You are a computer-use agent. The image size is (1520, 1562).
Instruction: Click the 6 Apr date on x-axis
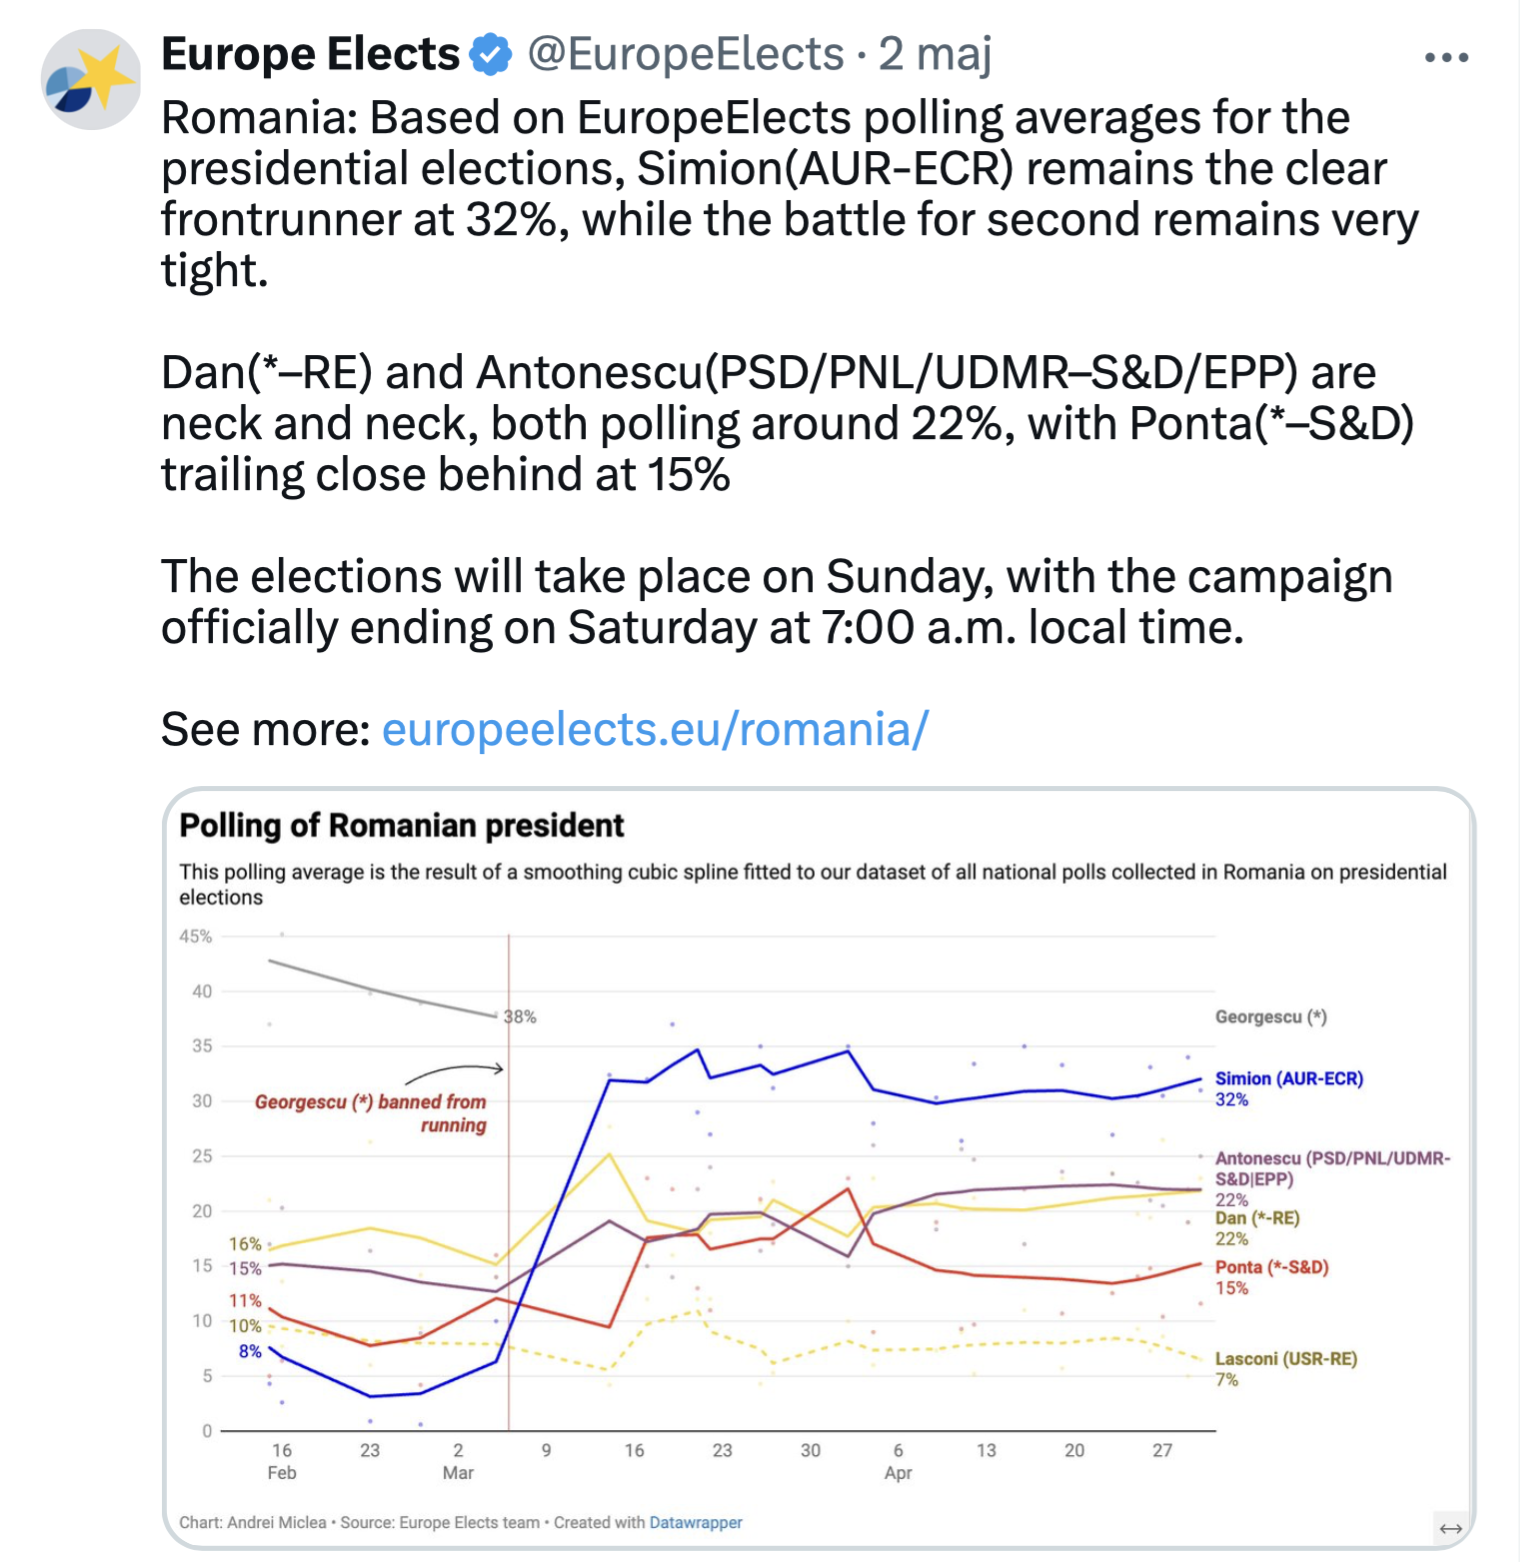tap(898, 1461)
